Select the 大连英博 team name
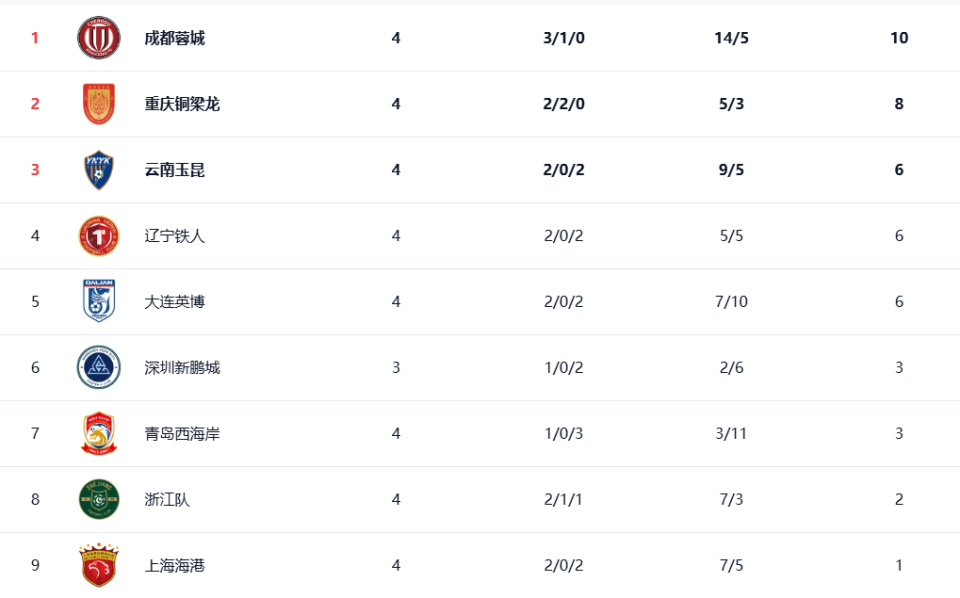This screenshot has width=960, height=598. 174,302
